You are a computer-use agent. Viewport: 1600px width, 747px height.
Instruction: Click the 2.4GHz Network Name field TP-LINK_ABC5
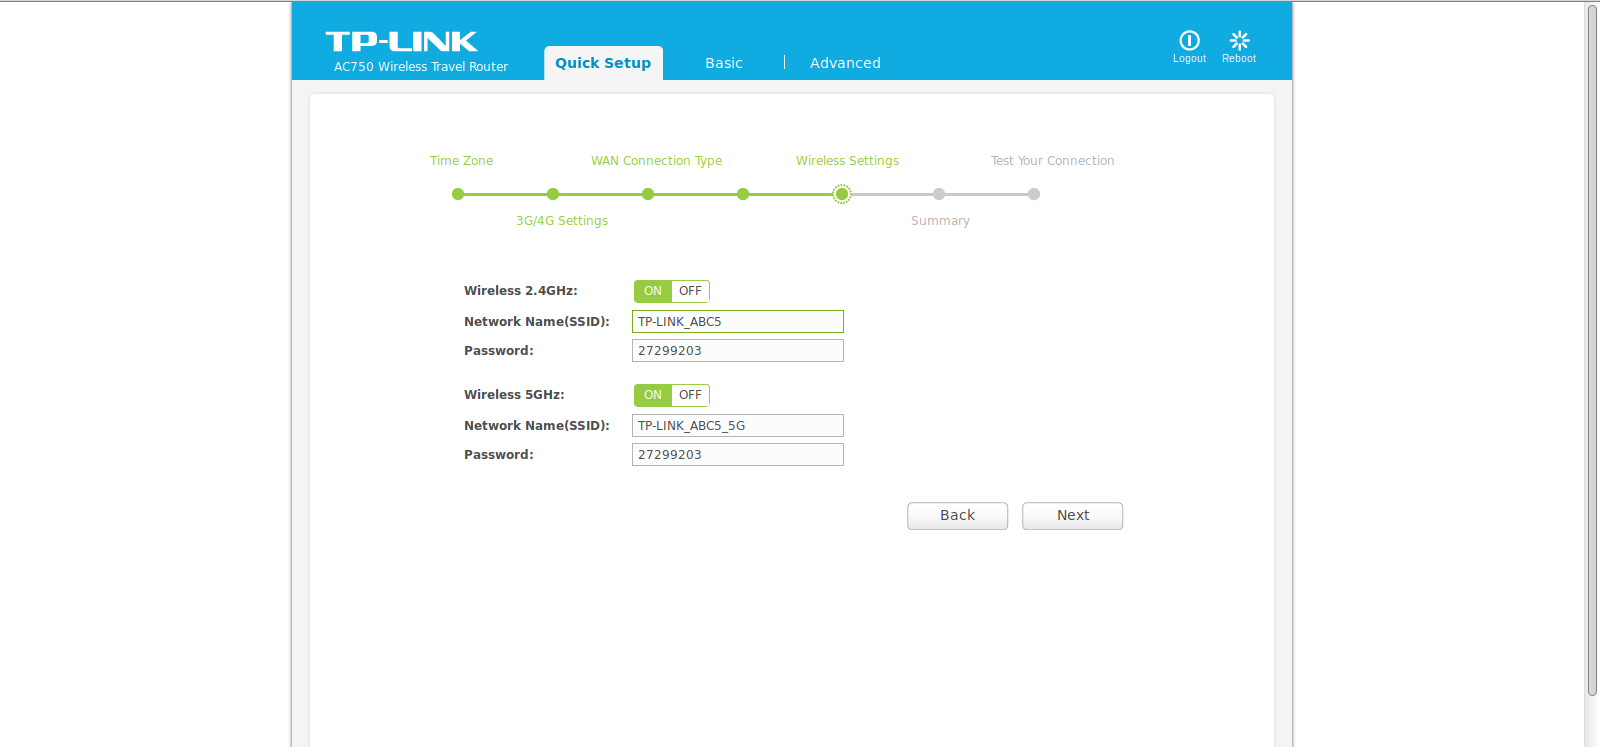click(738, 321)
